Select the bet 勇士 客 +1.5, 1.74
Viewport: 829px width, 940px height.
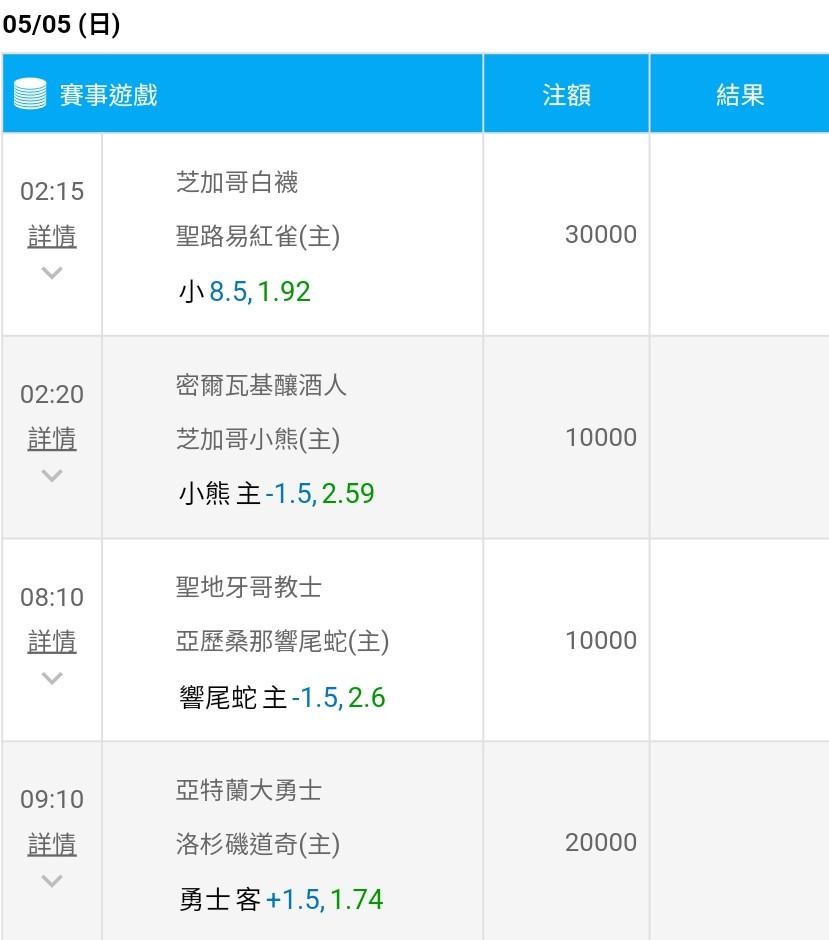coord(281,899)
